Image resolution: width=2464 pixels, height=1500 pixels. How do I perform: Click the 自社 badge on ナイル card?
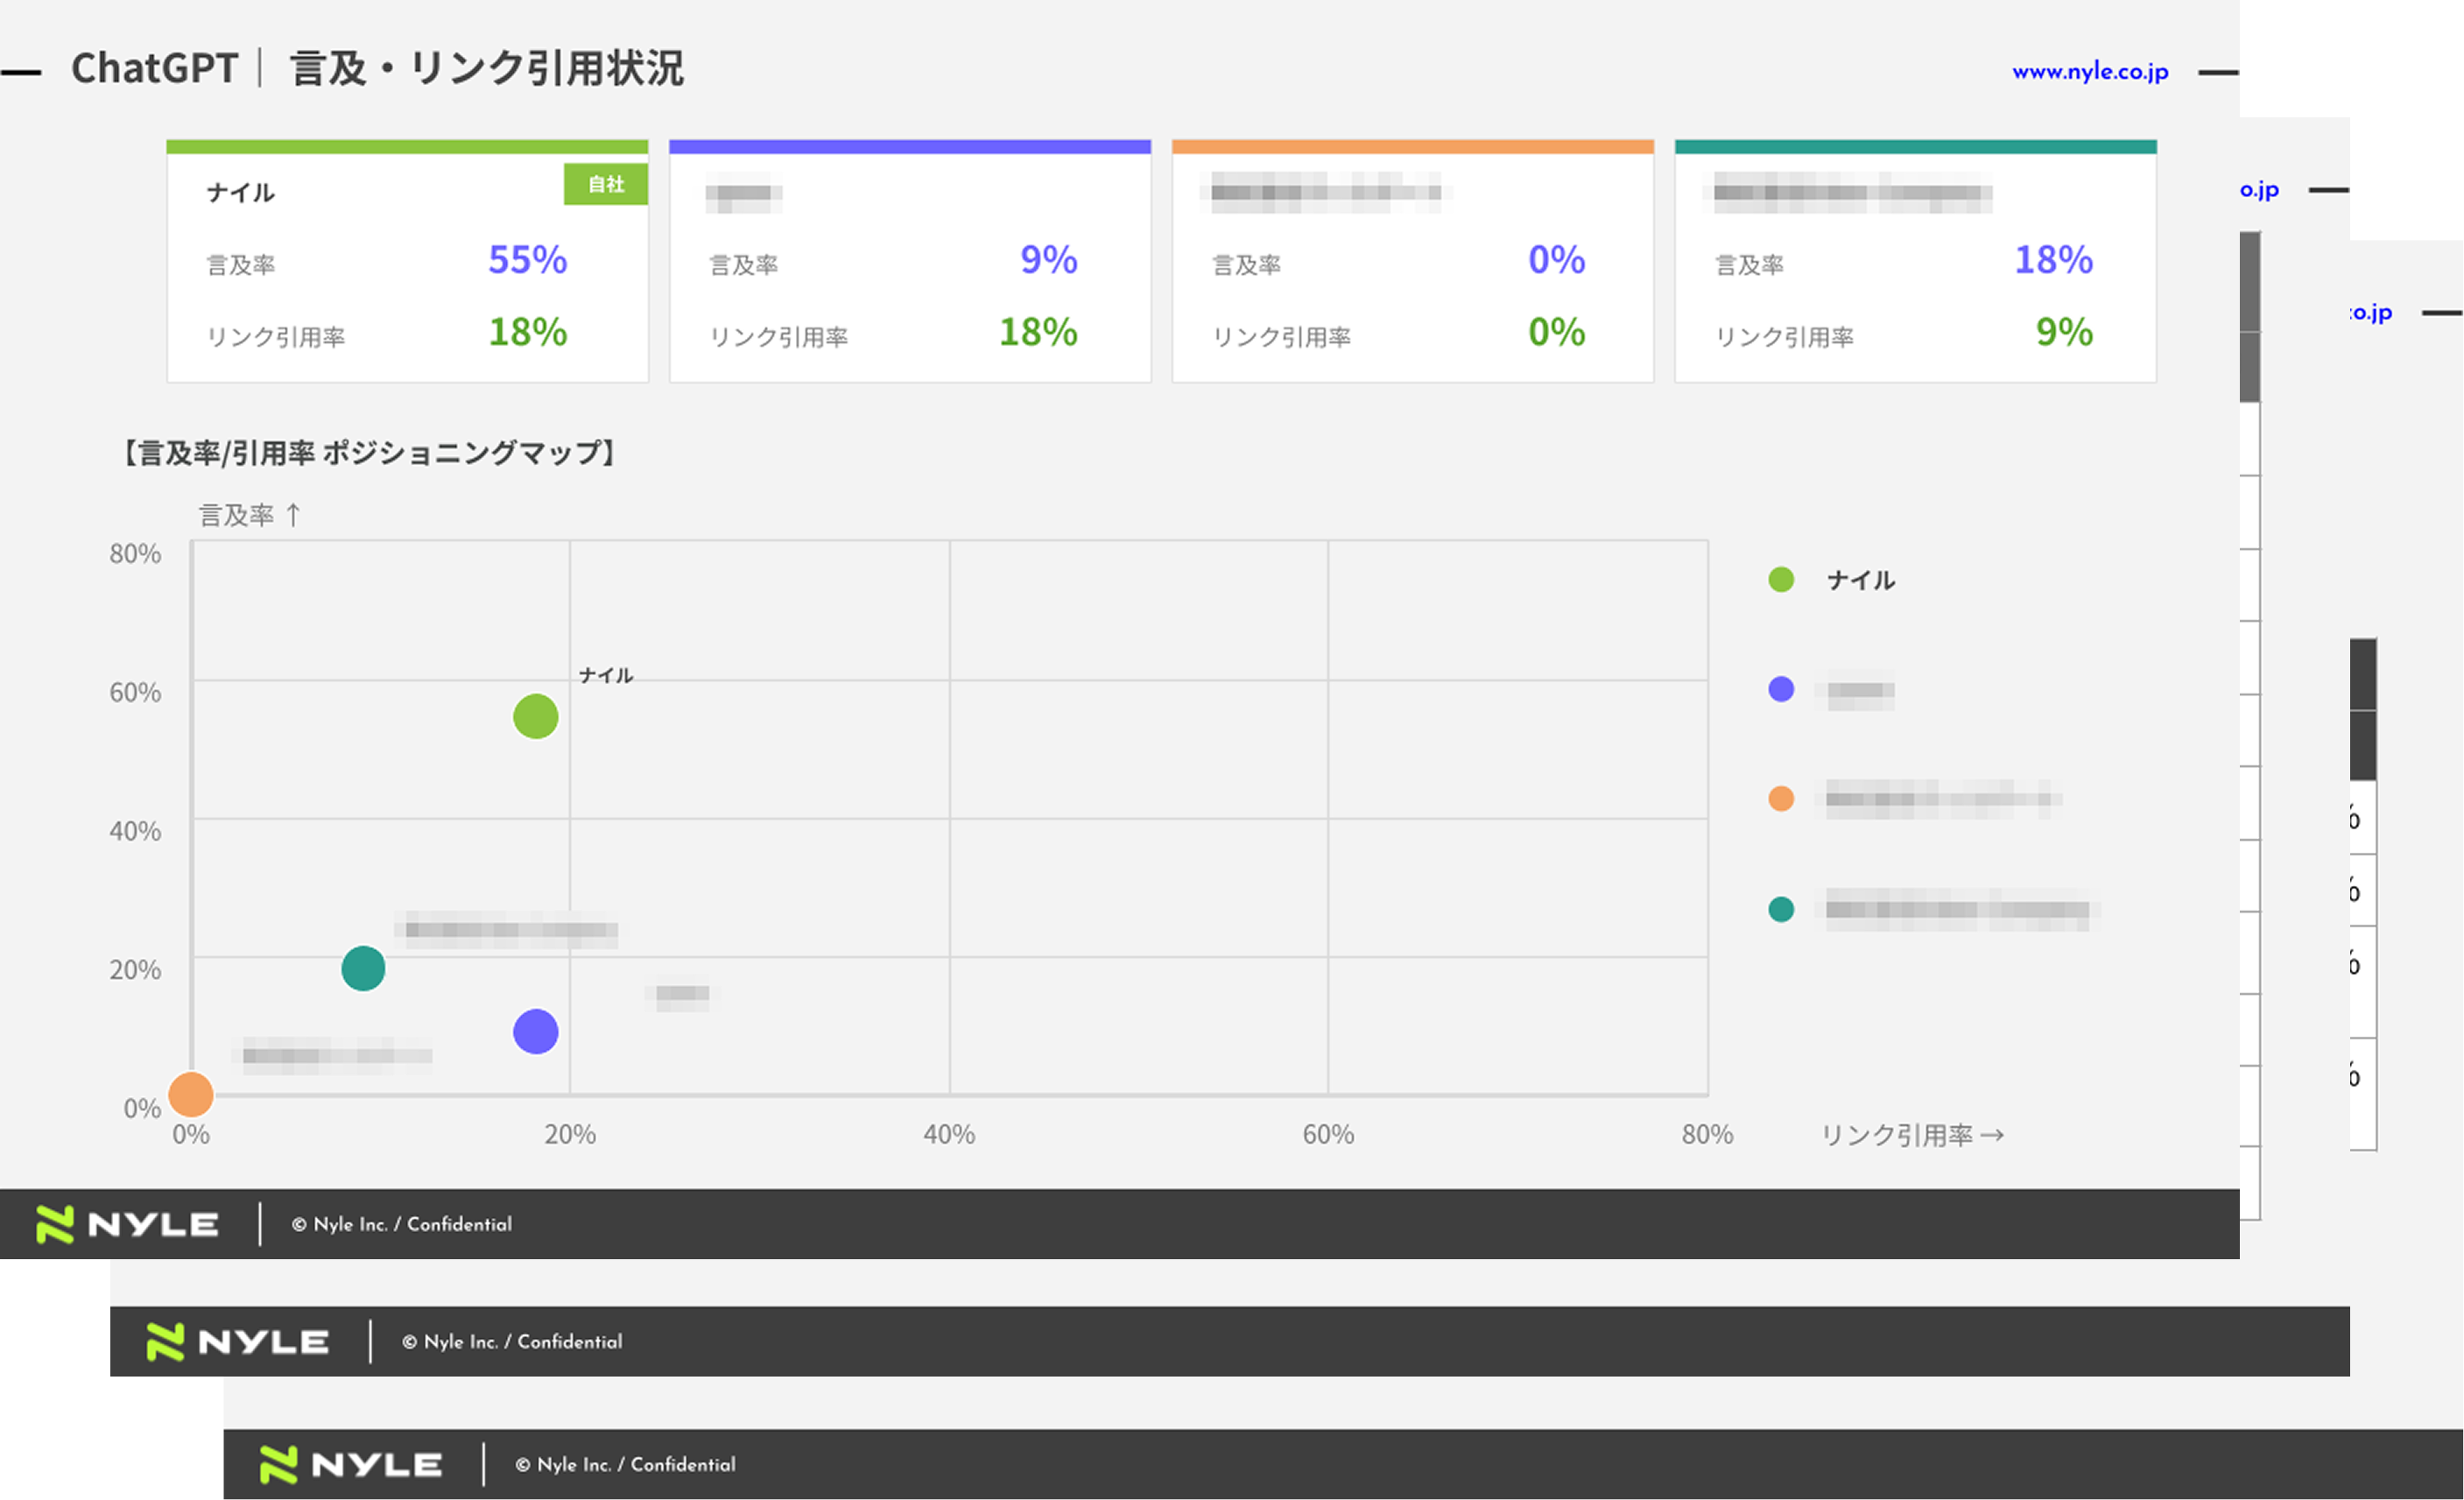(x=606, y=184)
